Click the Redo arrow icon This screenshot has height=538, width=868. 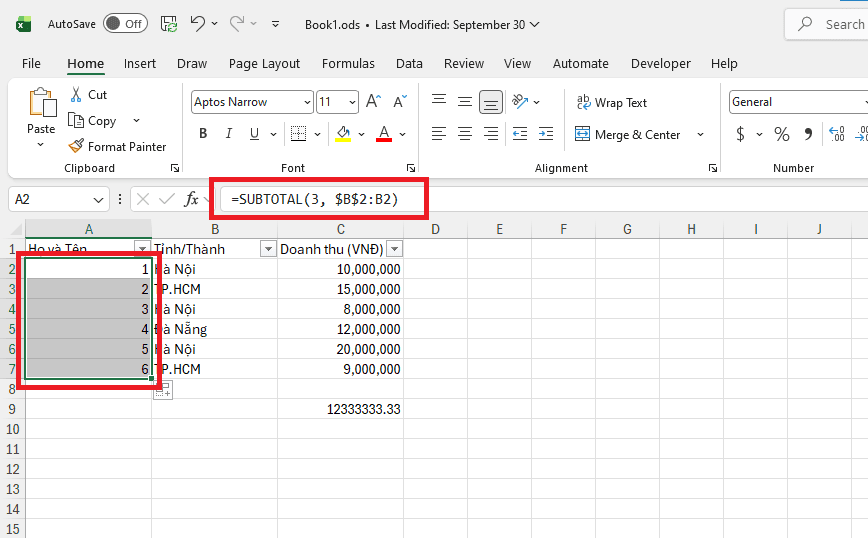[x=237, y=24]
